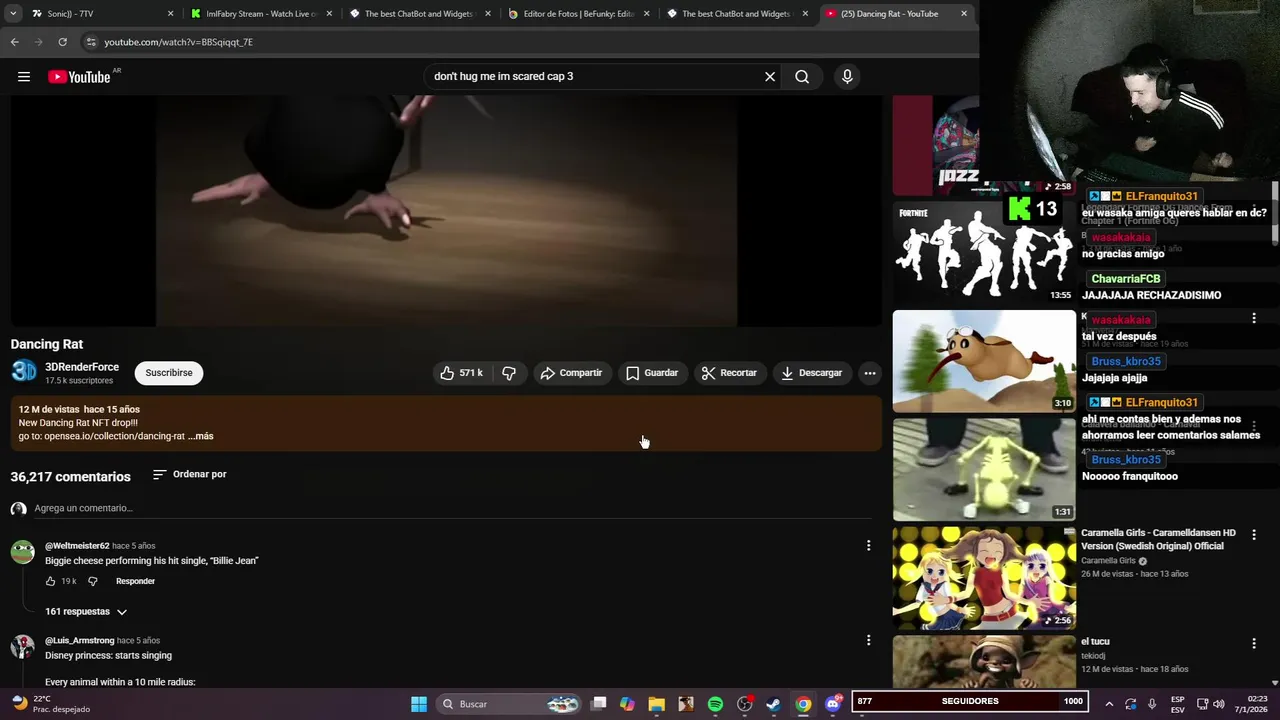Open Spotify from the taskbar
The image size is (1280, 720).
pyautogui.click(x=715, y=704)
